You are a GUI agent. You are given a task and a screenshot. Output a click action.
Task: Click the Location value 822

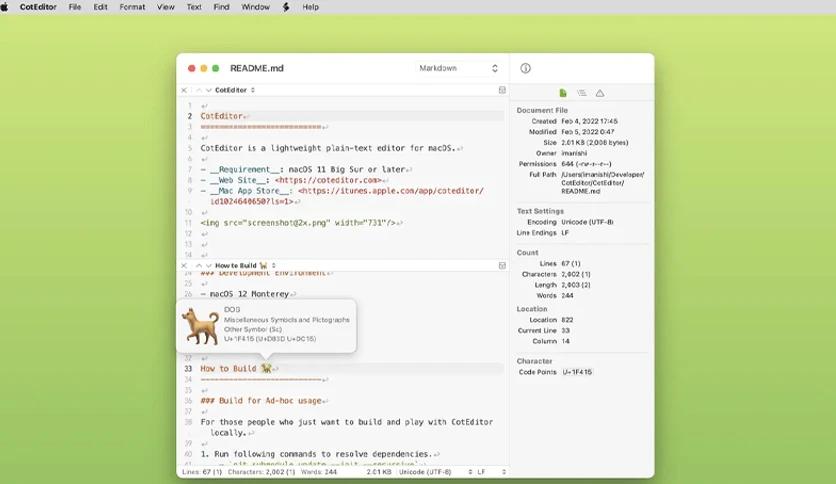coord(567,320)
